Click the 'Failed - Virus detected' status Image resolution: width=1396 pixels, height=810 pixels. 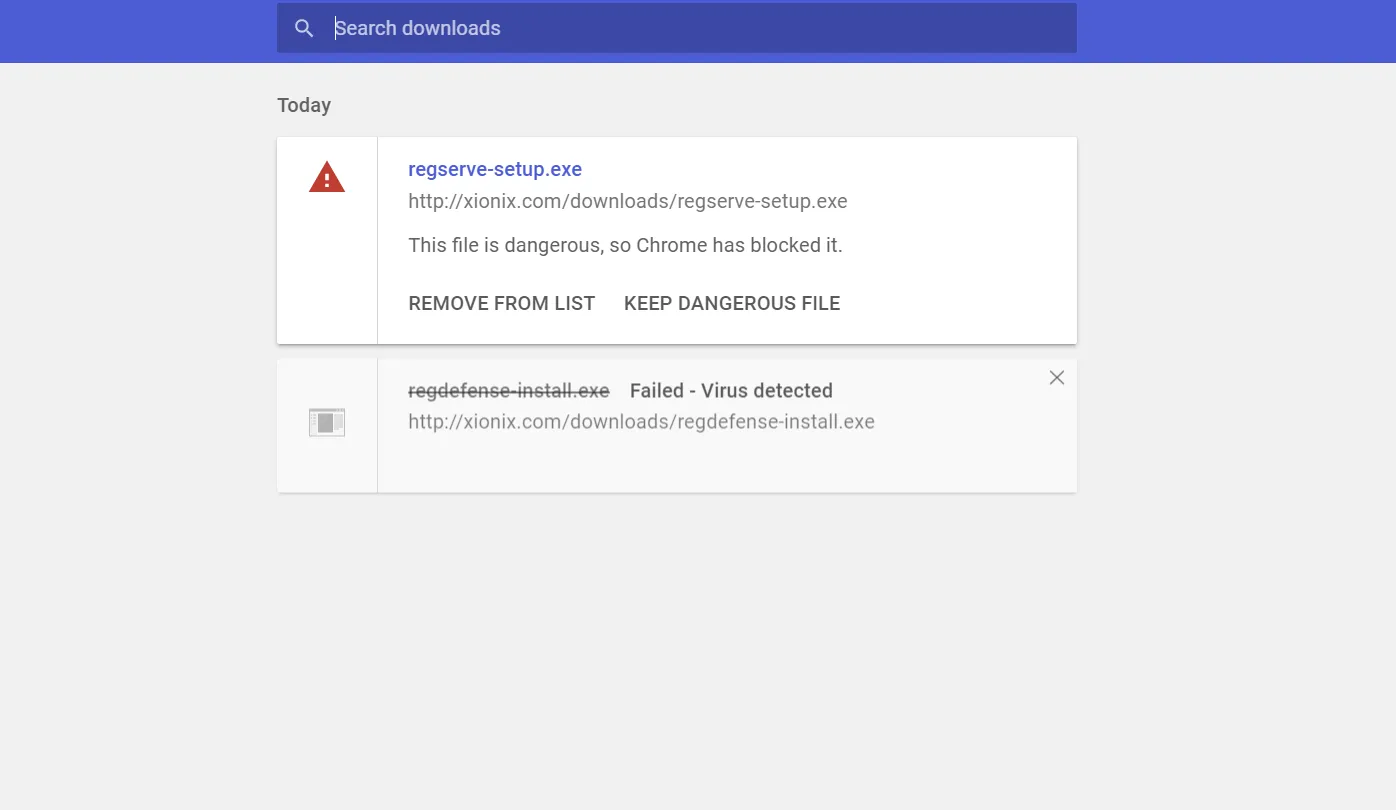(x=731, y=390)
